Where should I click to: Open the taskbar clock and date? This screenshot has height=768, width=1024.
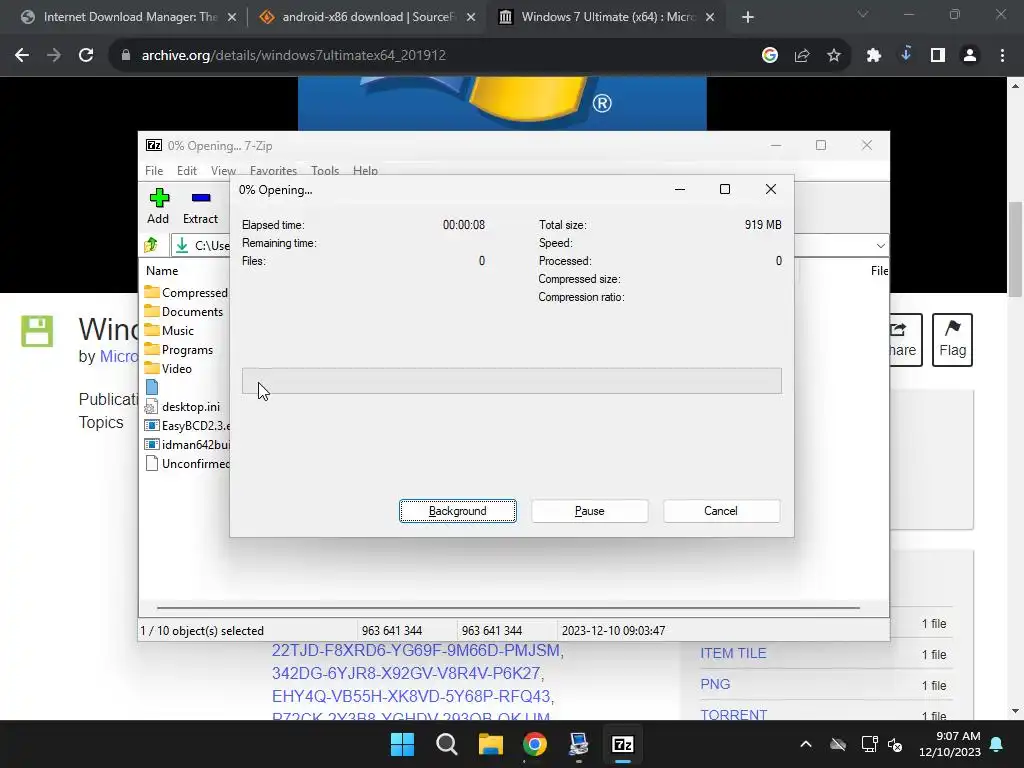tap(950, 744)
